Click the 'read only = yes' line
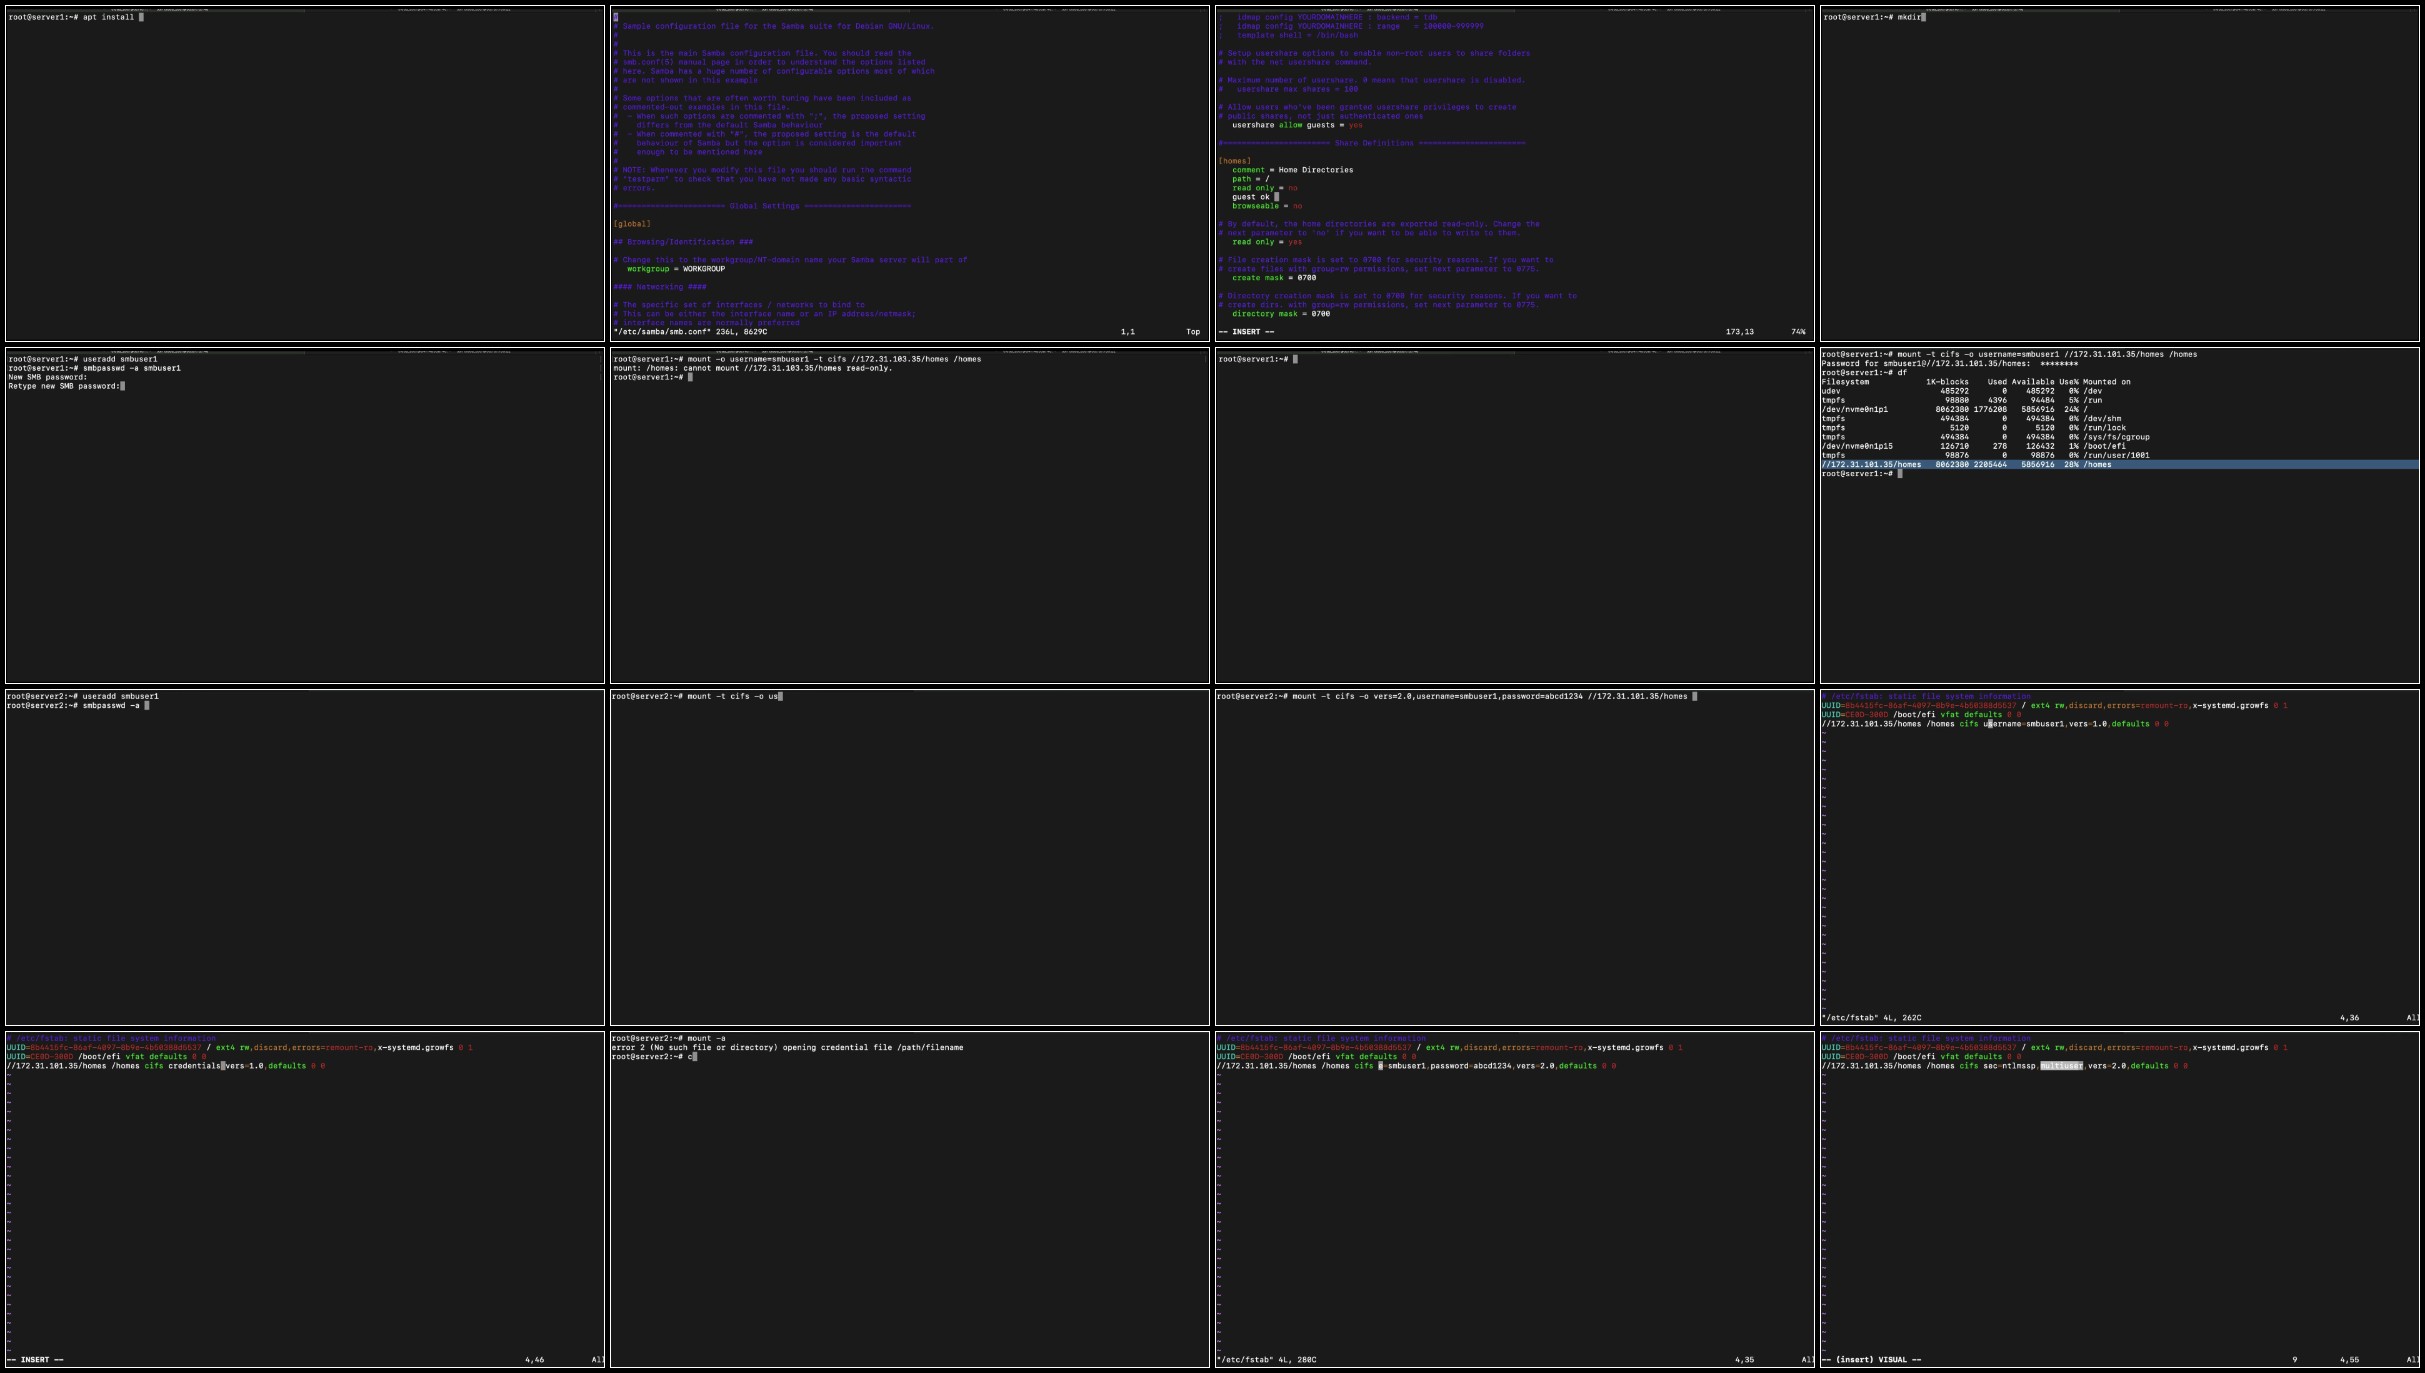Viewport: 2425px width, 1373px height. coord(1267,242)
